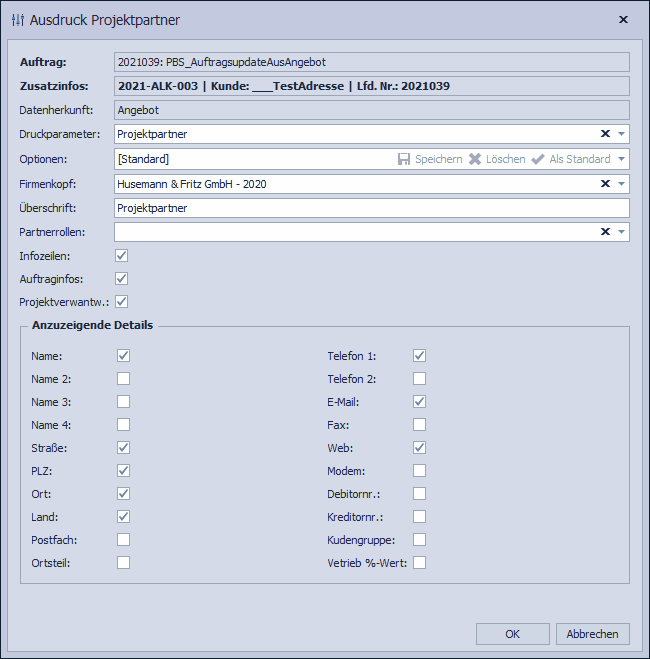Open the Druckparameter dropdown list
This screenshot has height=659, width=650.
pos(621,134)
